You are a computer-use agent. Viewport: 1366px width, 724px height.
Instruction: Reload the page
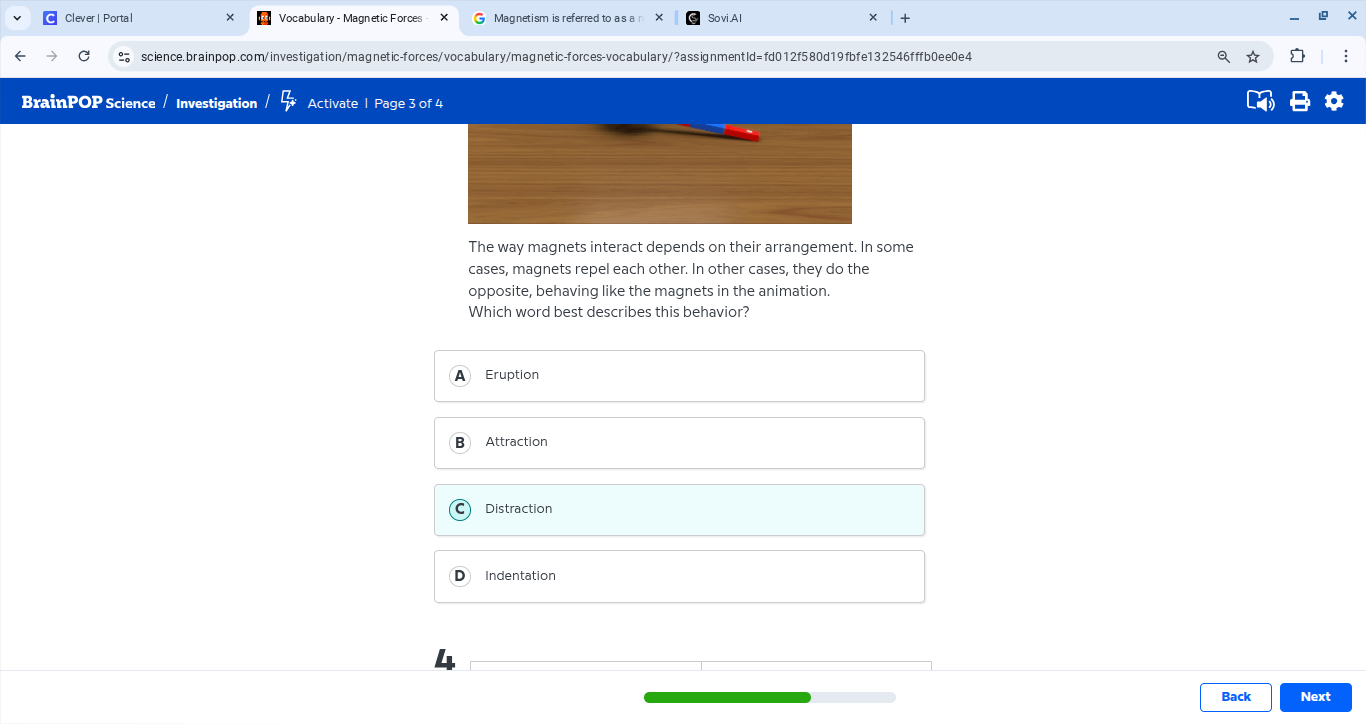84,56
